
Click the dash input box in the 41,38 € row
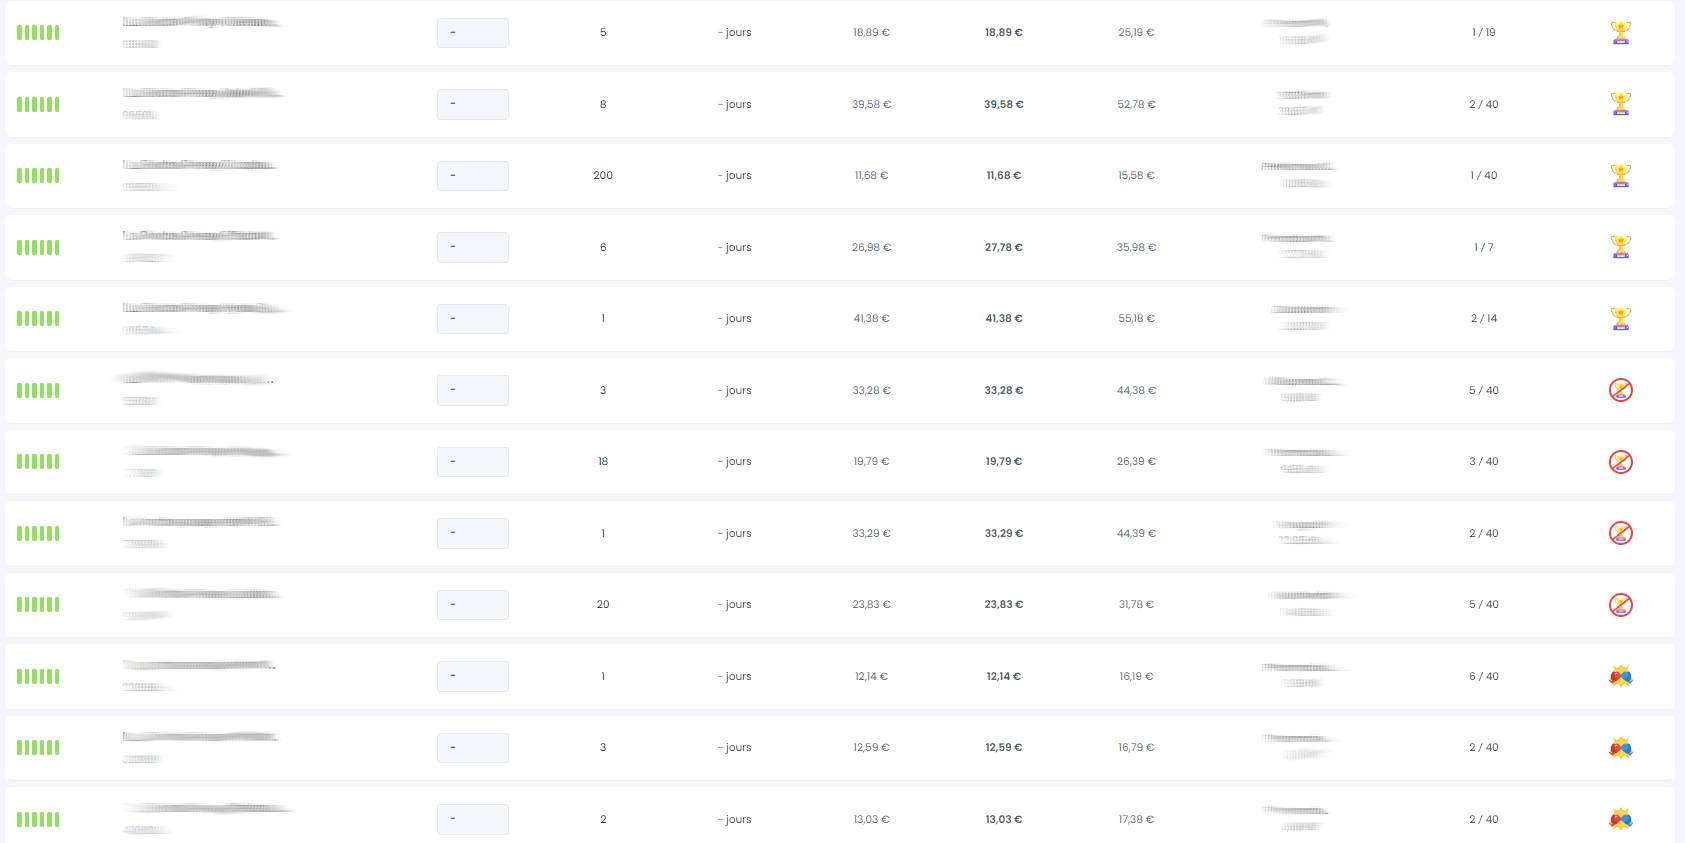[x=473, y=319]
